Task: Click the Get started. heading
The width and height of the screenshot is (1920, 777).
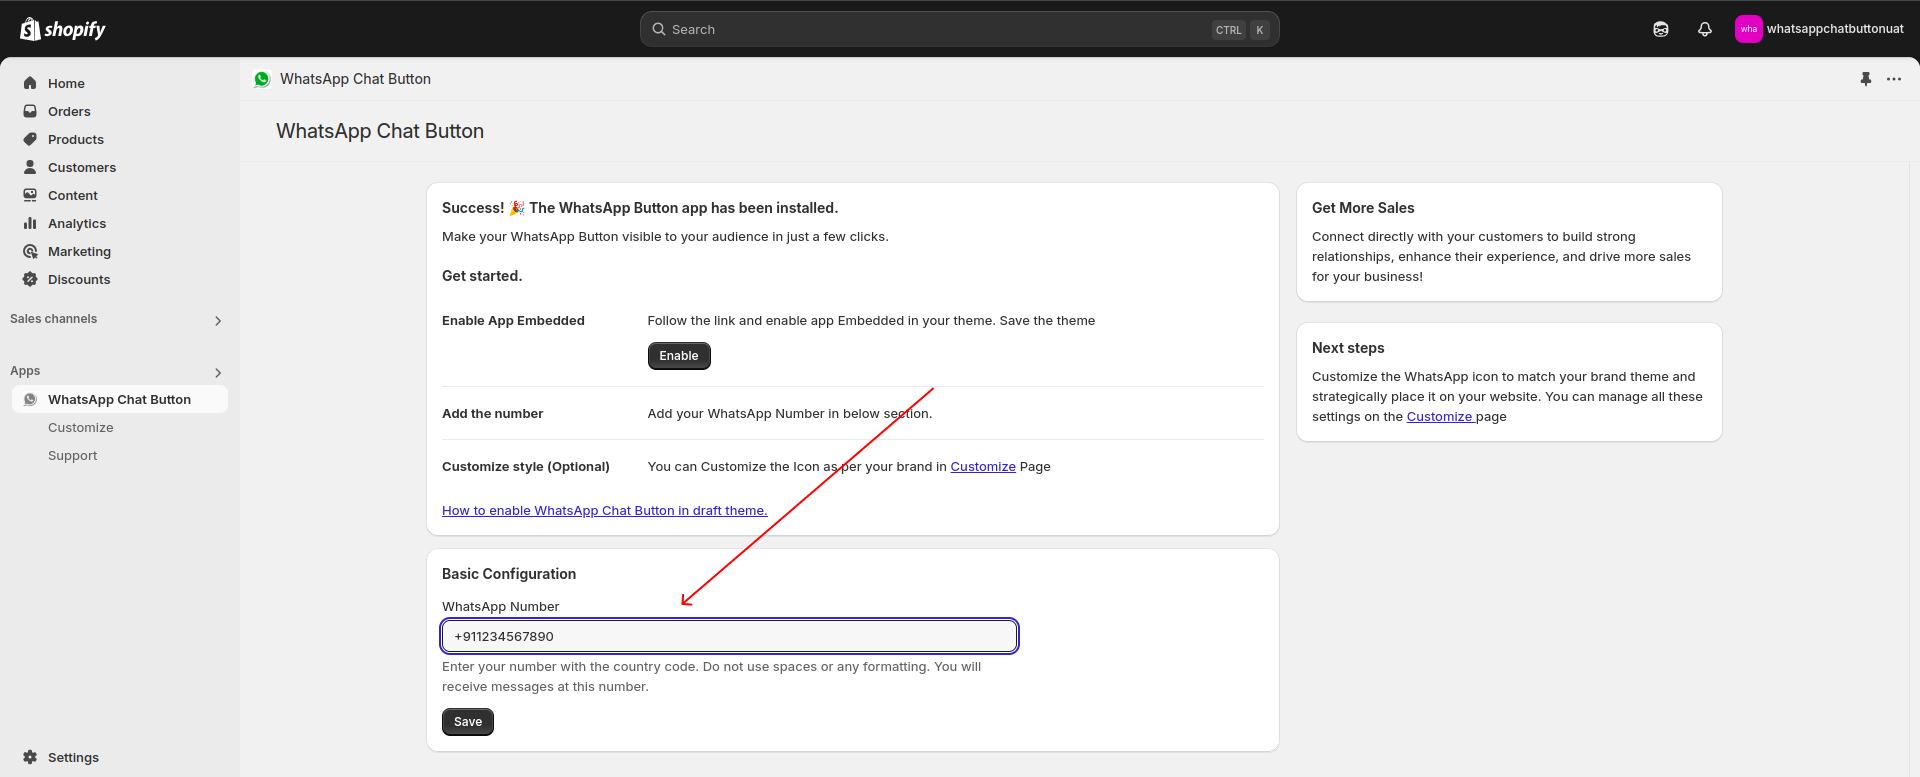Action: 482,276
